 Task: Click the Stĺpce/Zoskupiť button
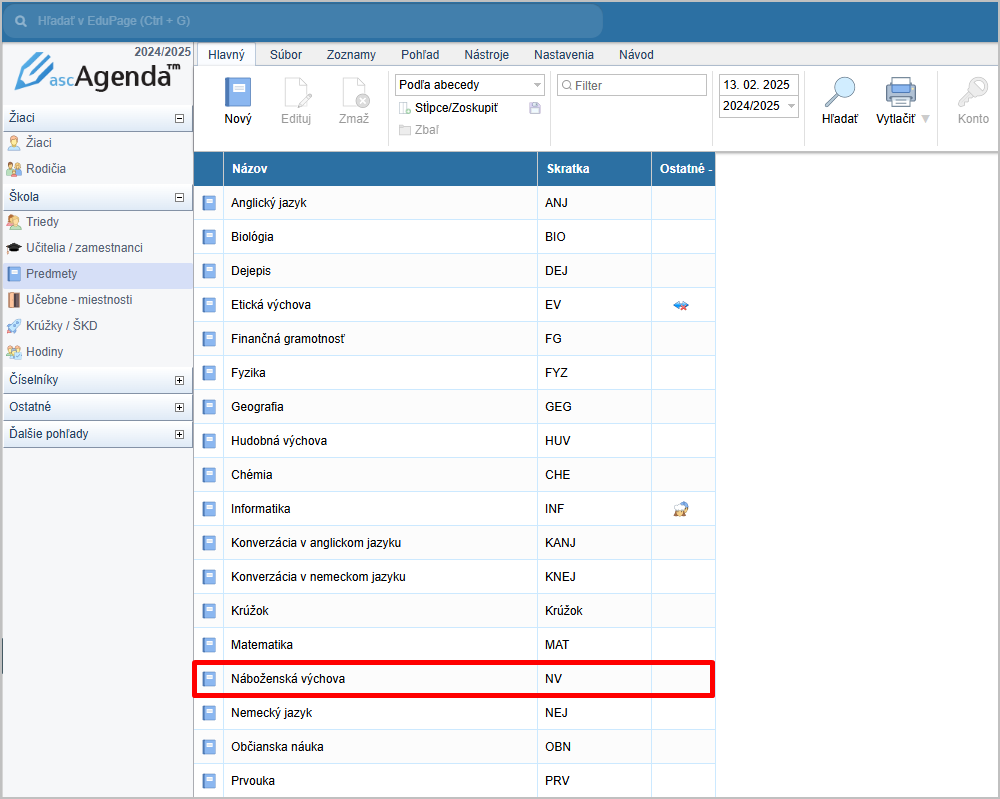(x=448, y=108)
